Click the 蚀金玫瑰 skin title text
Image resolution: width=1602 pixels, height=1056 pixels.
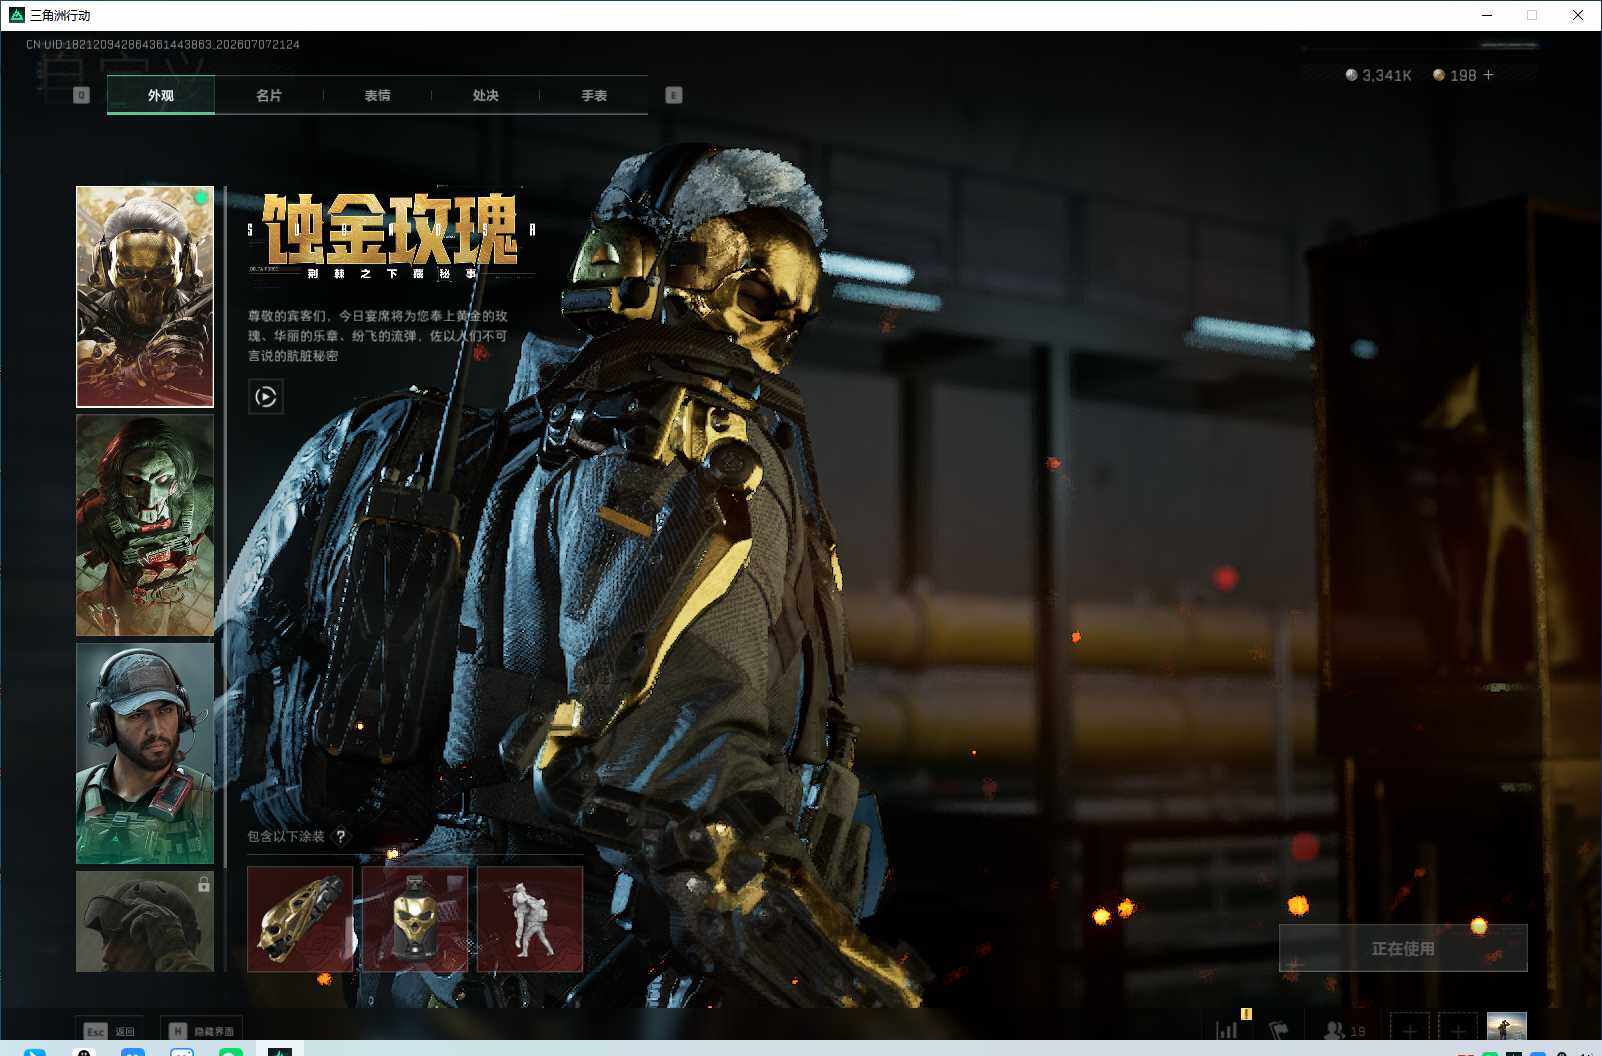tap(390, 228)
